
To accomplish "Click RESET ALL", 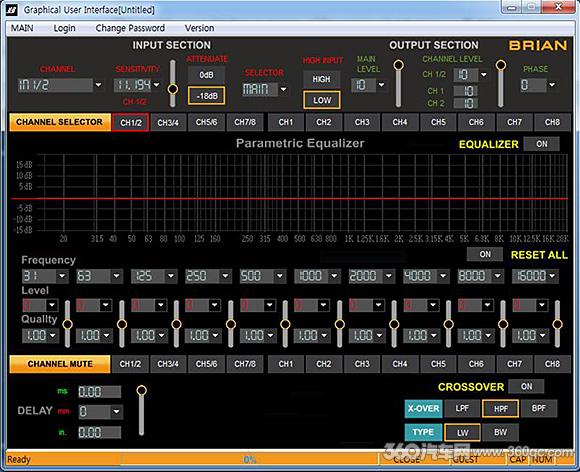I will pyautogui.click(x=539, y=255).
